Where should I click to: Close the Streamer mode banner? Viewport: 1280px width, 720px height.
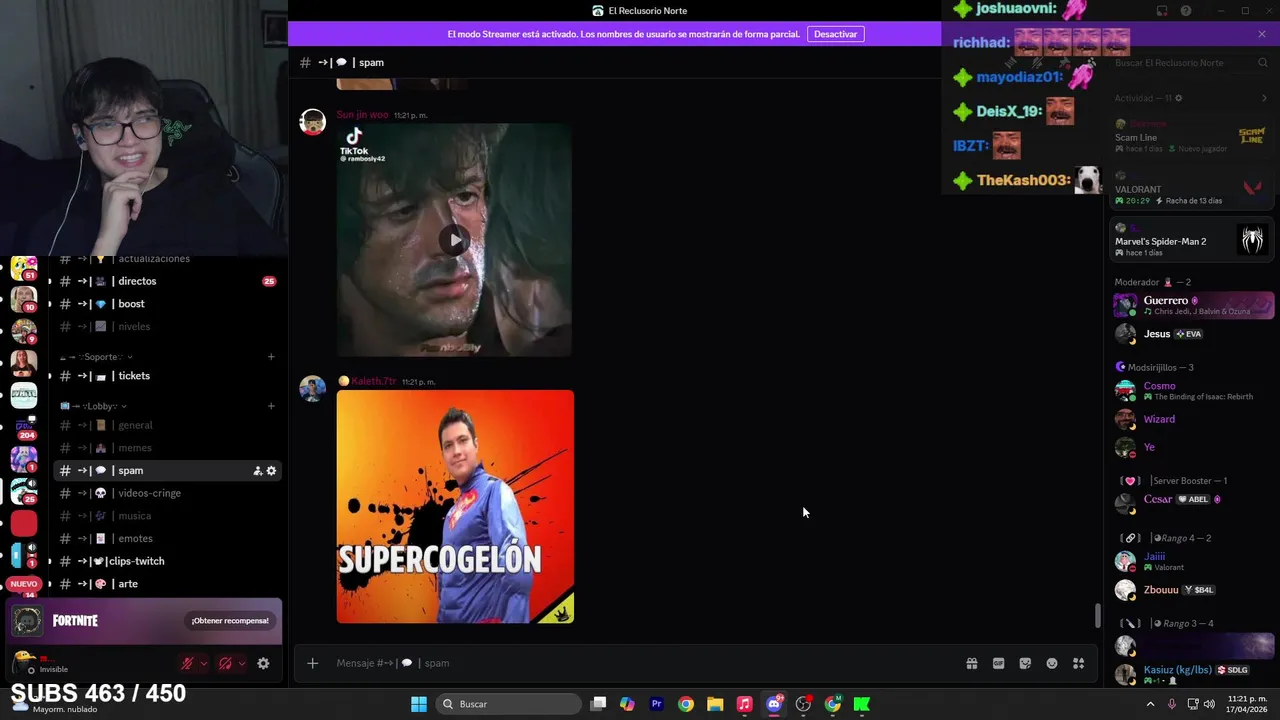[1262, 34]
